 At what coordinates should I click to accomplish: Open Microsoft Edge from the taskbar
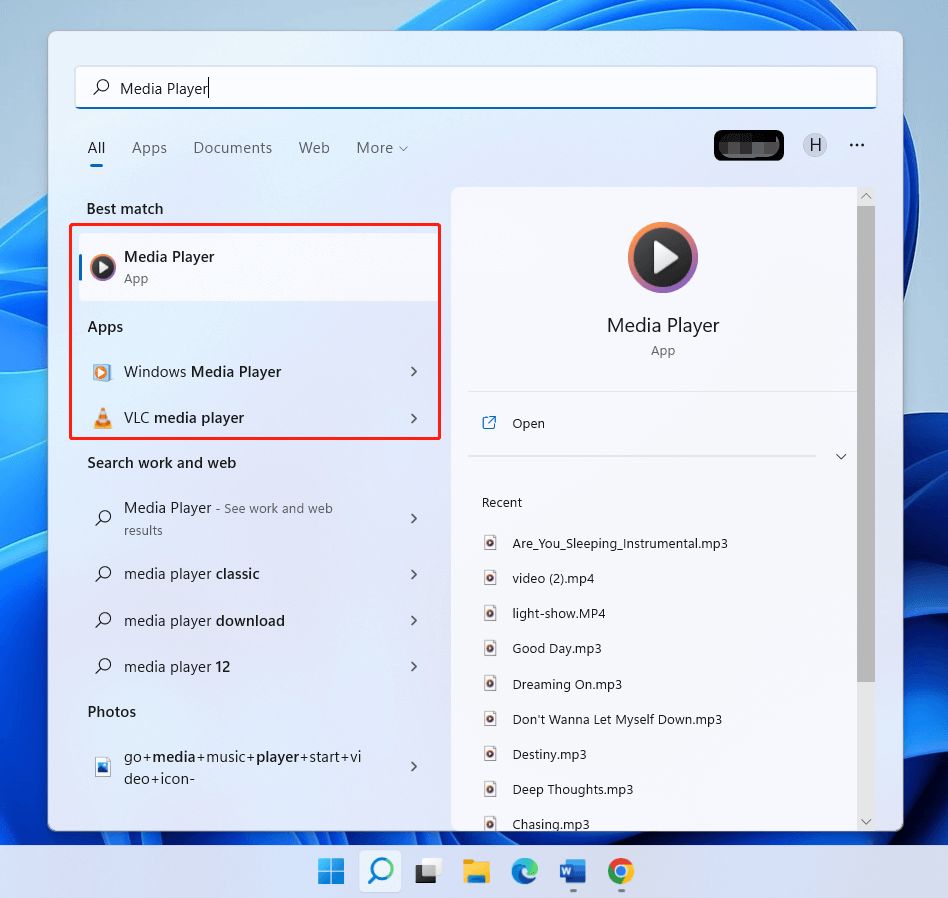click(524, 871)
